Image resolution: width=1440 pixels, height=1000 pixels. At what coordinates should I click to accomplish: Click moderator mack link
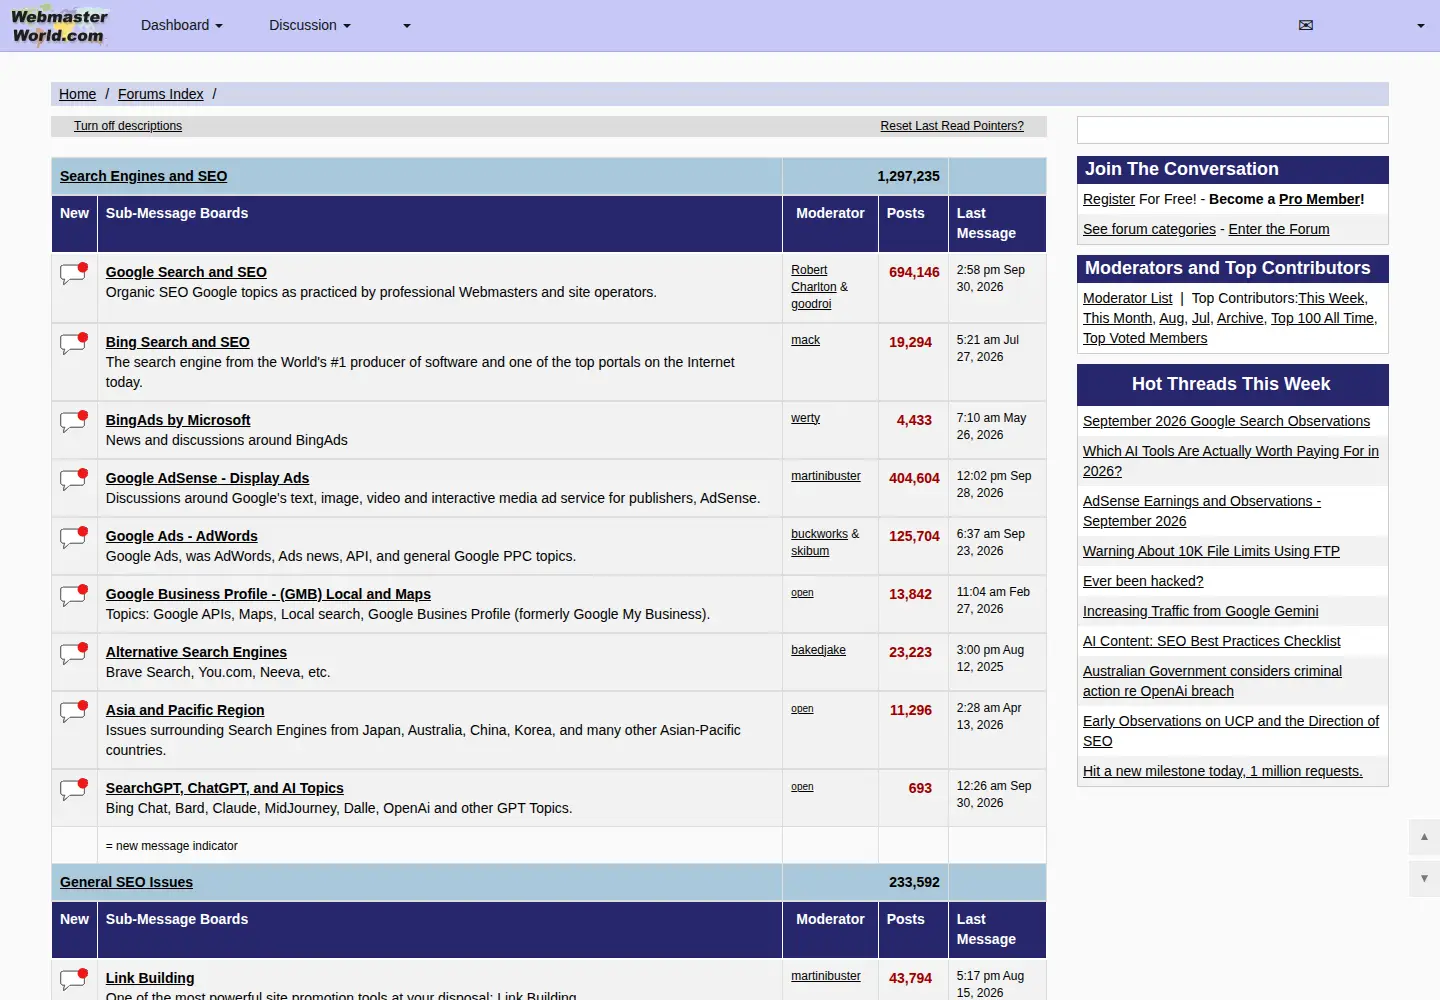[x=805, y=340]
